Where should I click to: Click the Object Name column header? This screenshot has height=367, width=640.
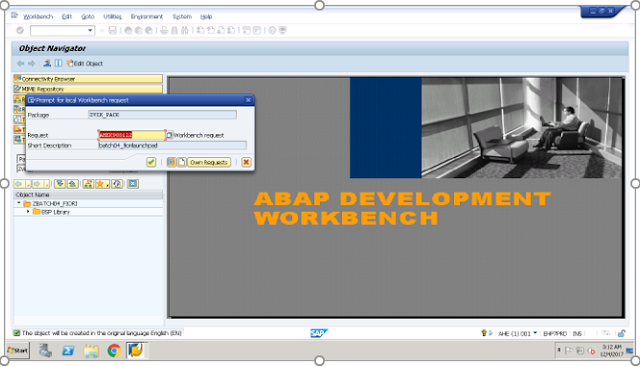pyautogui.click(x=88, y=195)
